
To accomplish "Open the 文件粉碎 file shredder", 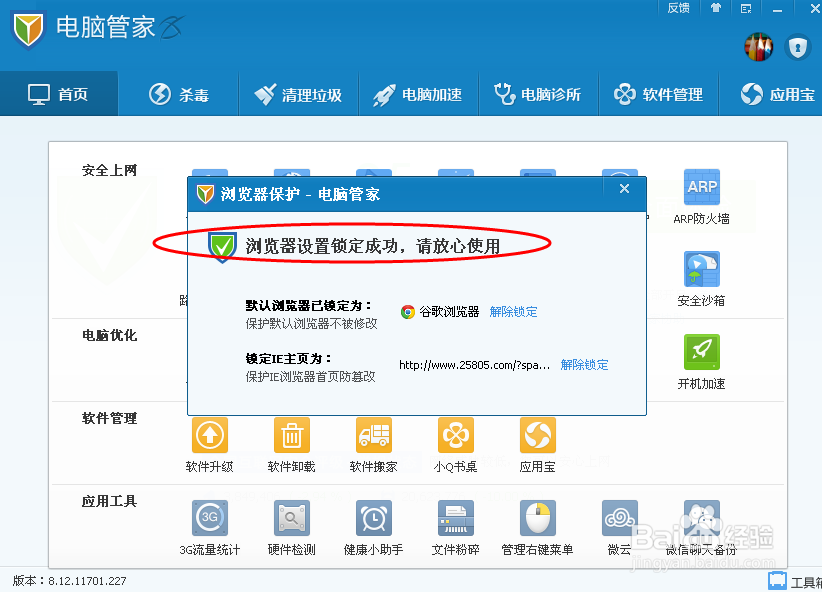I will (455, 517).
